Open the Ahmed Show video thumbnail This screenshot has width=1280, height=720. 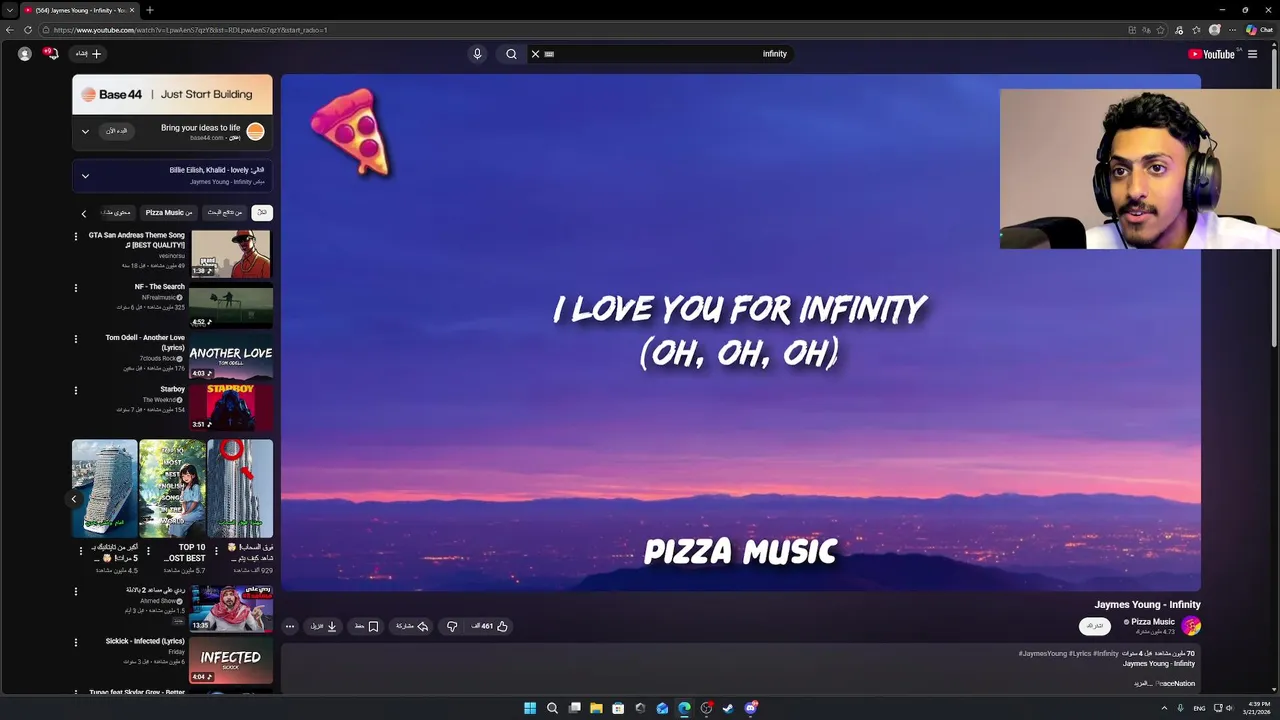pyautogui.click(x=231, y=609)
